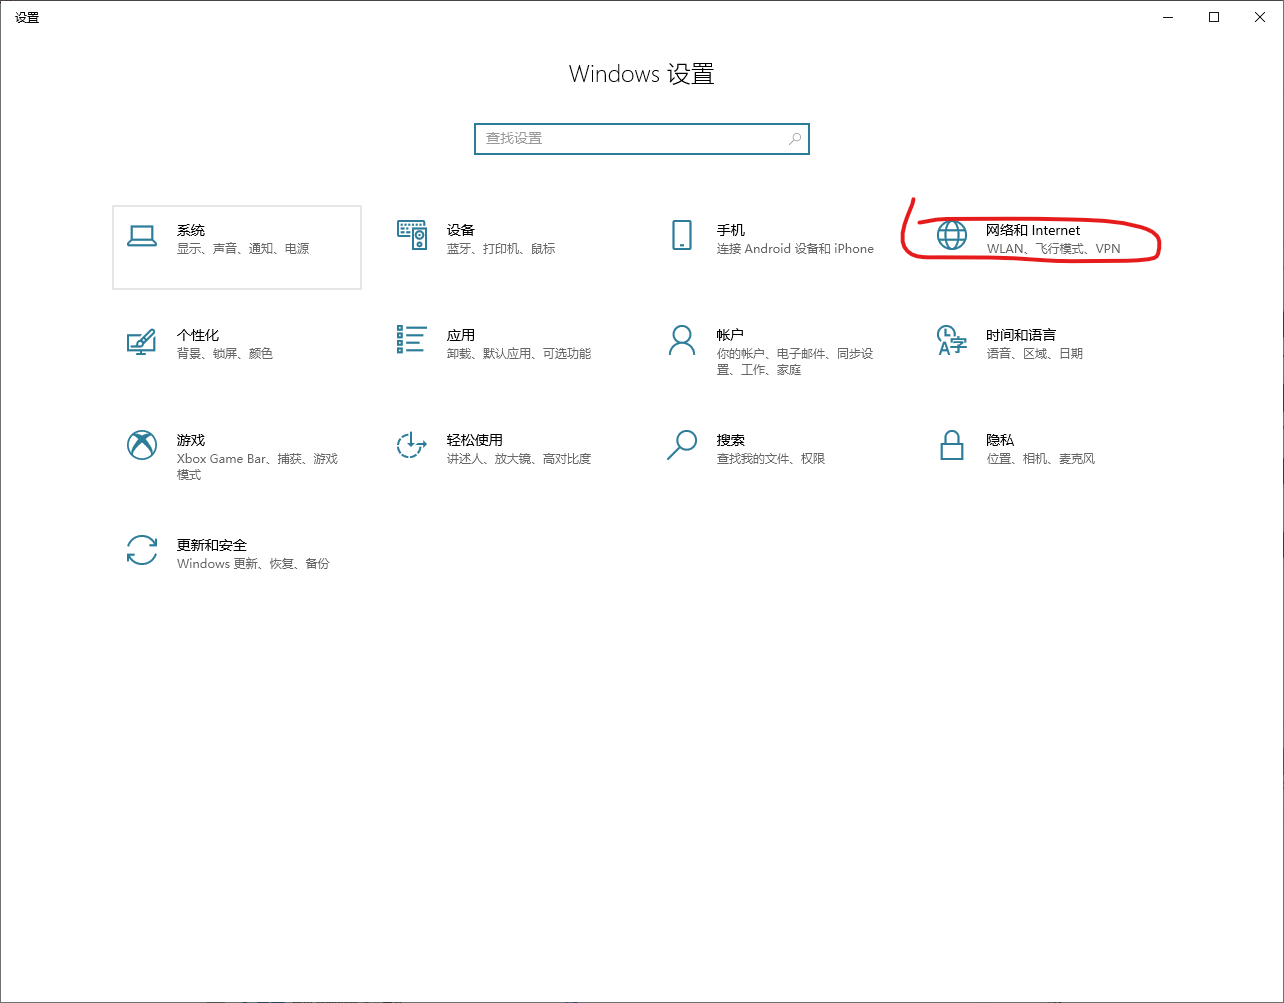
Task: Select the 手机 category title
Action: pyautogui.click(x=731, y=230)
